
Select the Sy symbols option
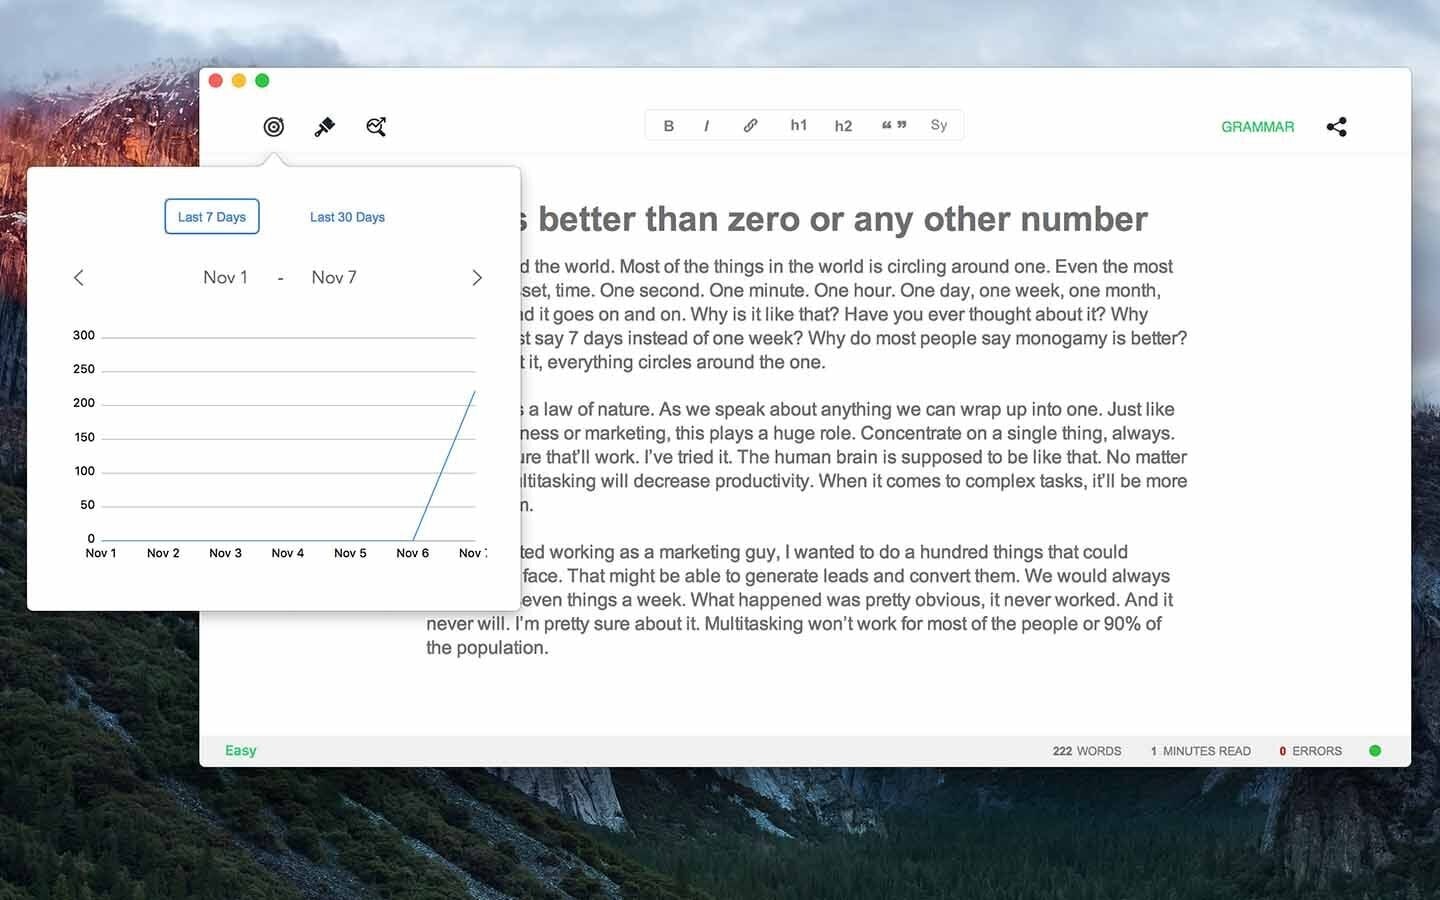coord(938,125)
